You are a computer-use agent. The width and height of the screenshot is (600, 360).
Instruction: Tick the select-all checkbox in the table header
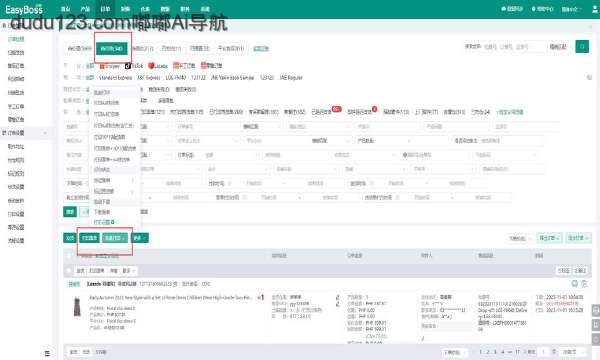point(69,256)
